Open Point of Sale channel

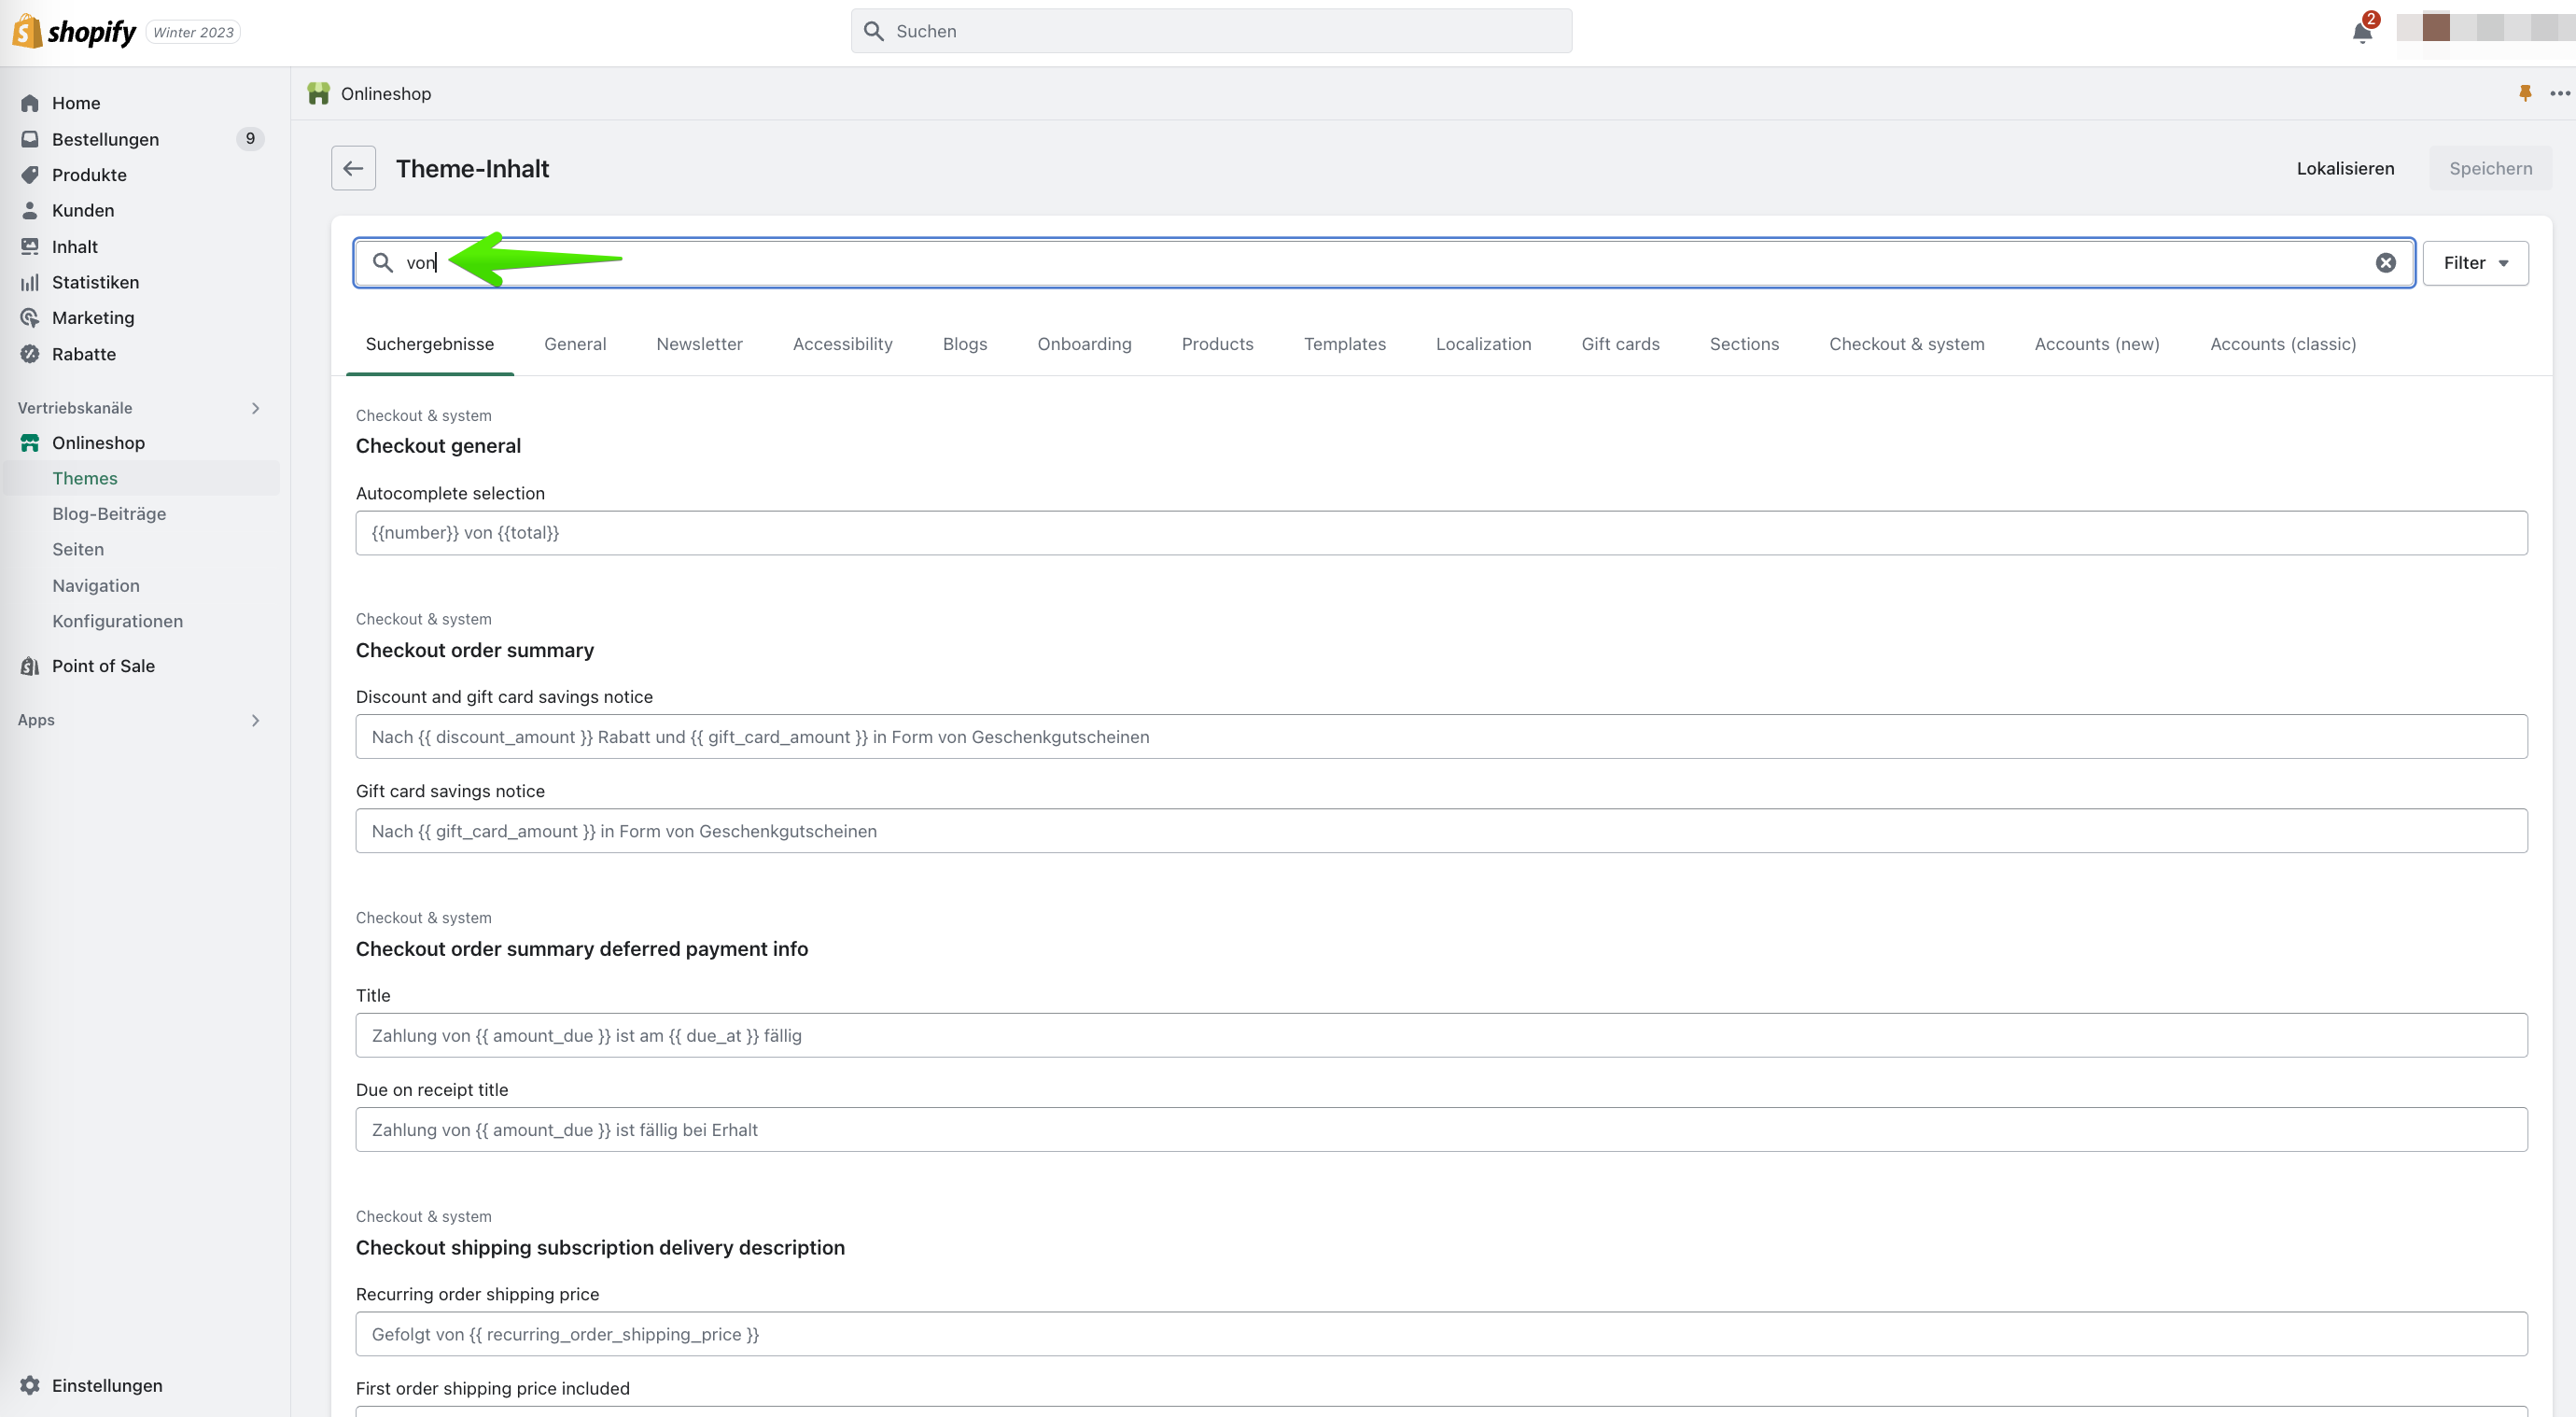[103, 666]
